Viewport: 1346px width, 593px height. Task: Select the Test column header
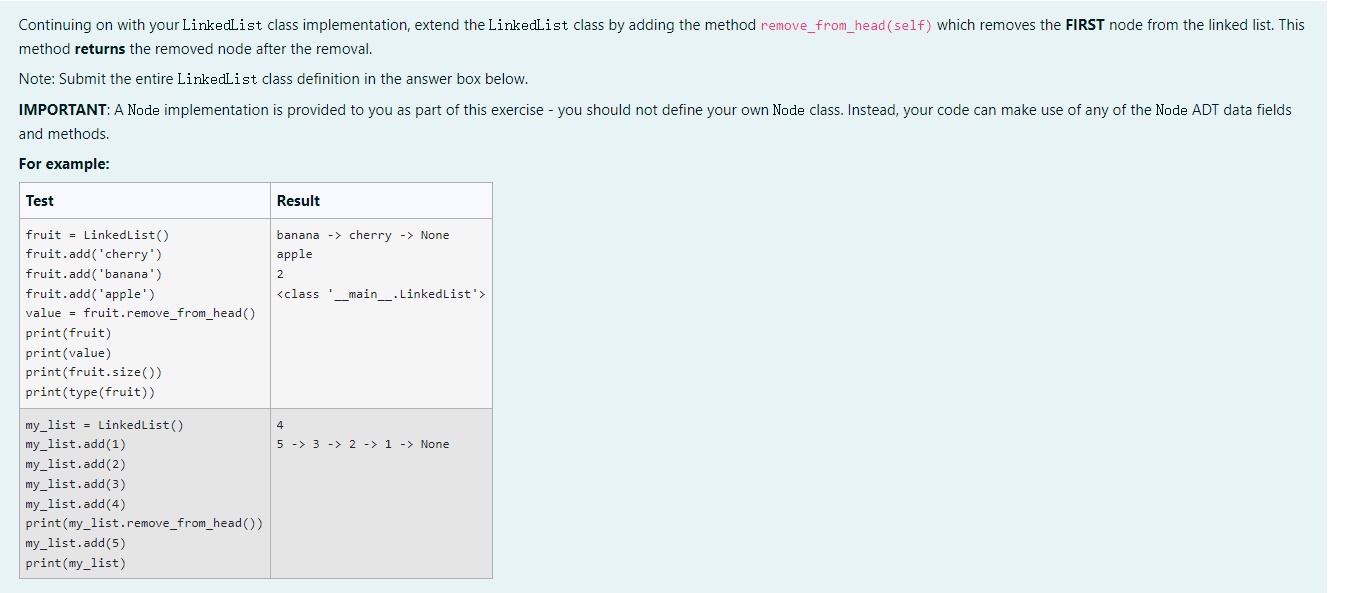pyautogui.click(x=38, y=200)
